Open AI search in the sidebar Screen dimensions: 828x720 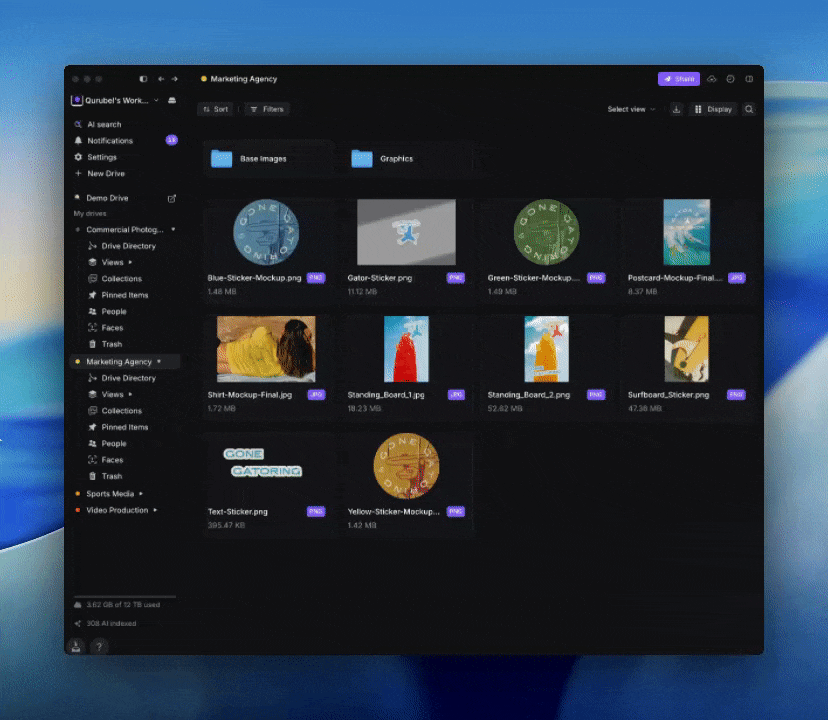coord(103,125)
